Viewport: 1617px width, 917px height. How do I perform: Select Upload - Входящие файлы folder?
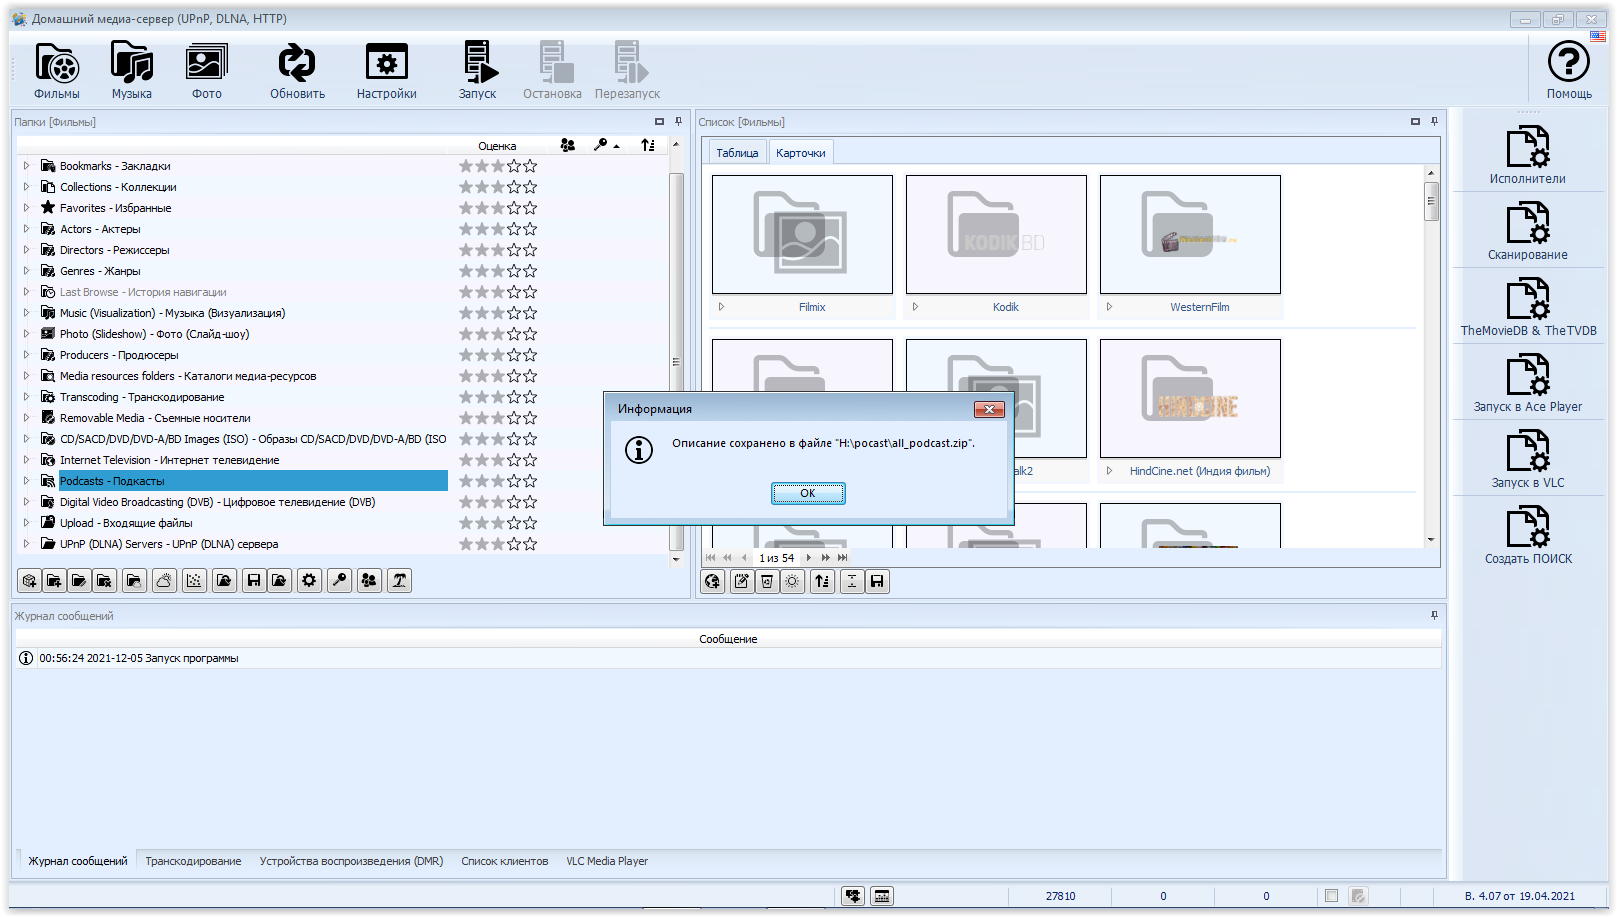[126, 523]
